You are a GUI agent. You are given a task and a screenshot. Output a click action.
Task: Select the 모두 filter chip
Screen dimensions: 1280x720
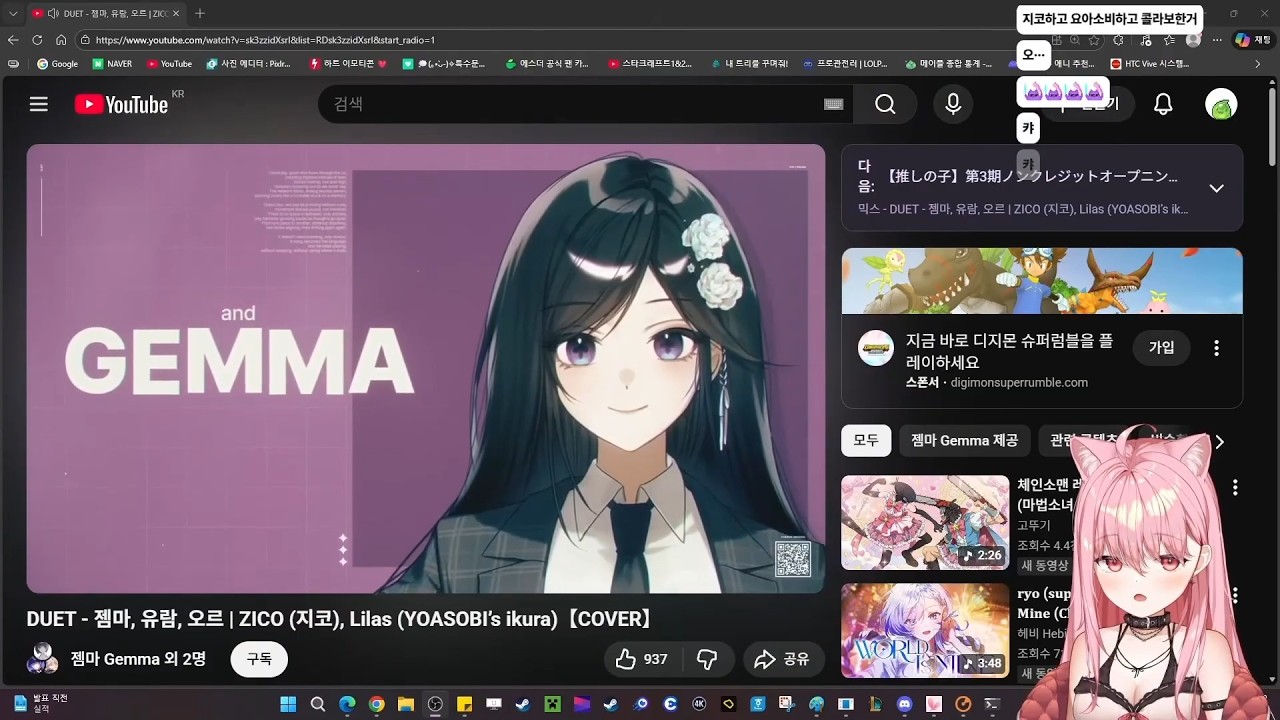point(866,440)
